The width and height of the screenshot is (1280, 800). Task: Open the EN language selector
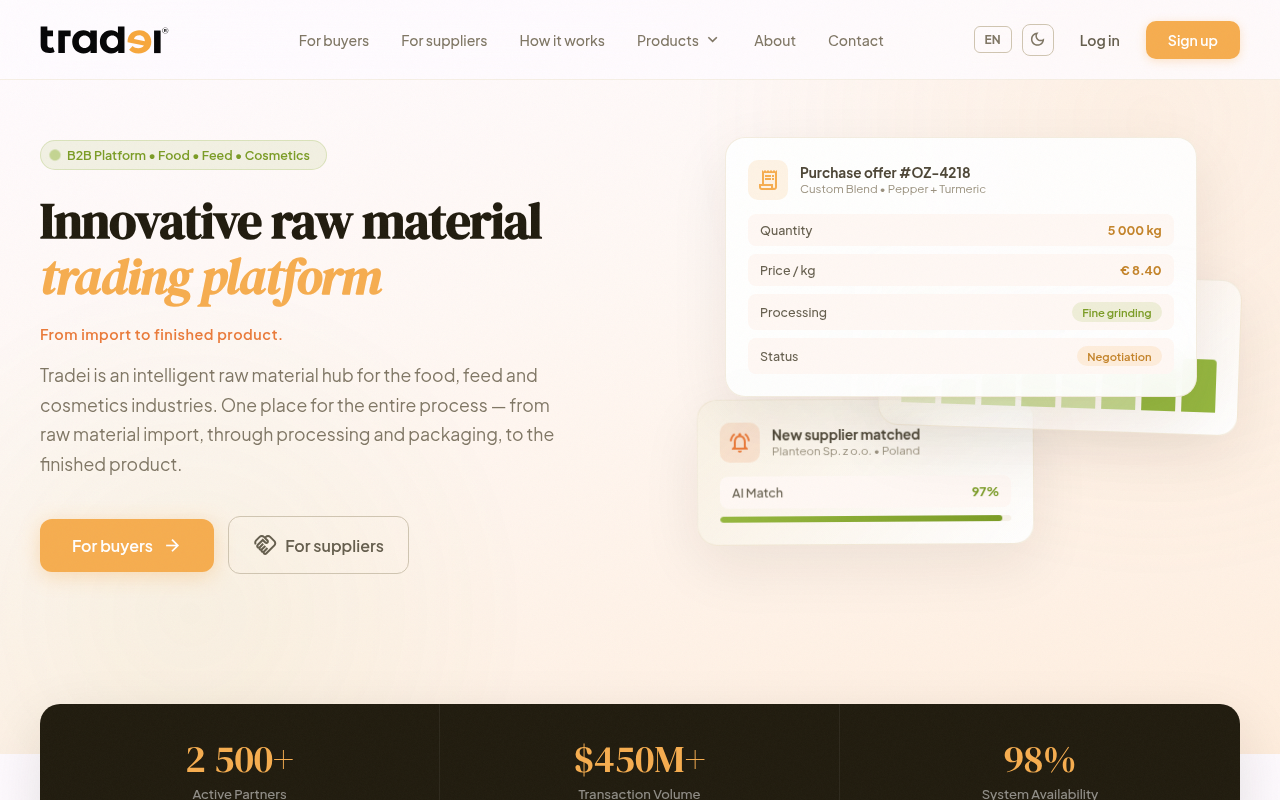tap(992, 40)
